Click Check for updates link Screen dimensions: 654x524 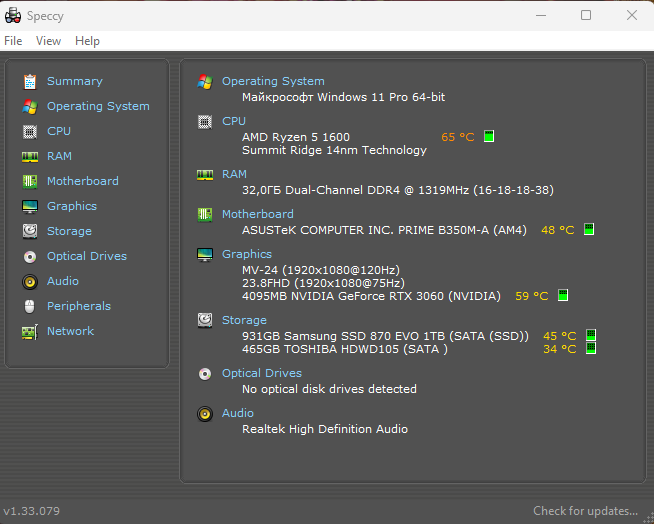pyautogui.click(x=585, y=511)
